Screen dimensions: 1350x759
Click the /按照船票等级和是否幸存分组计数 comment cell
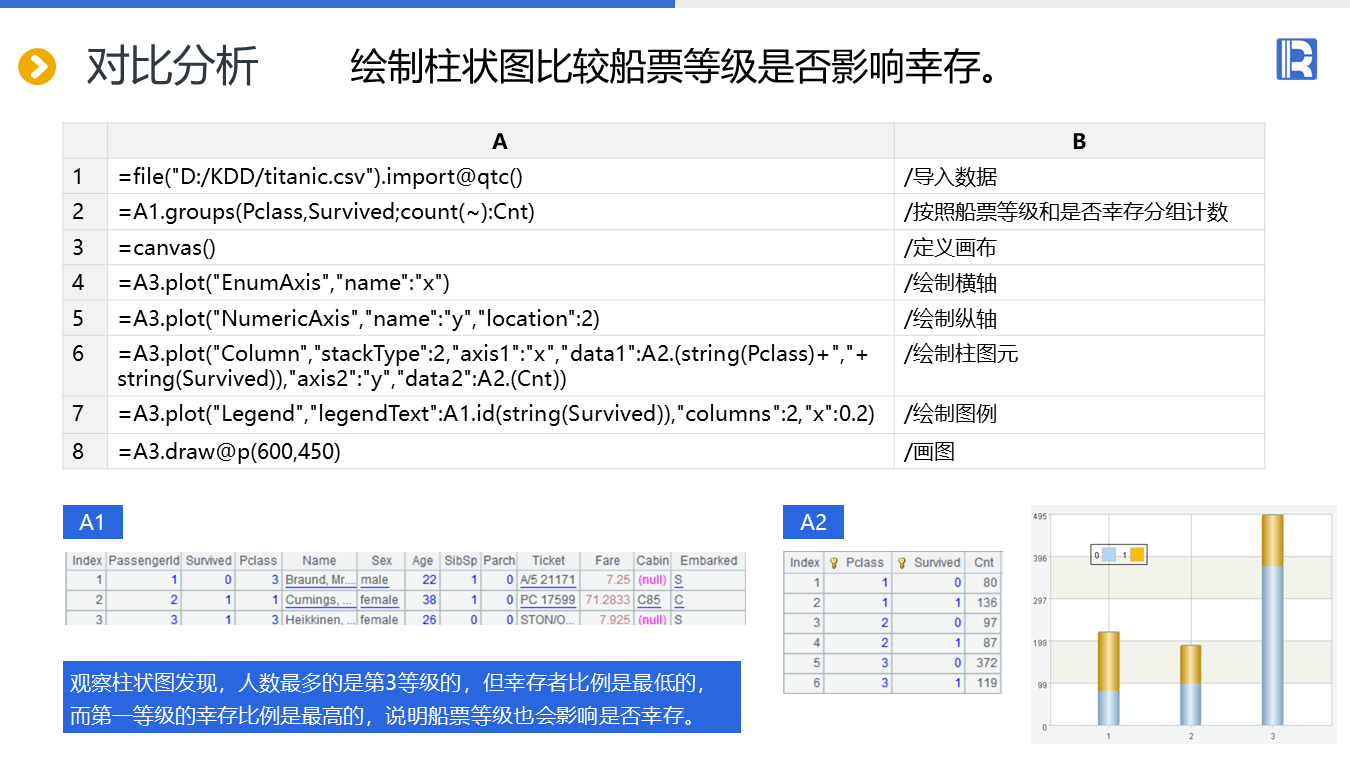click(1079, 212)
